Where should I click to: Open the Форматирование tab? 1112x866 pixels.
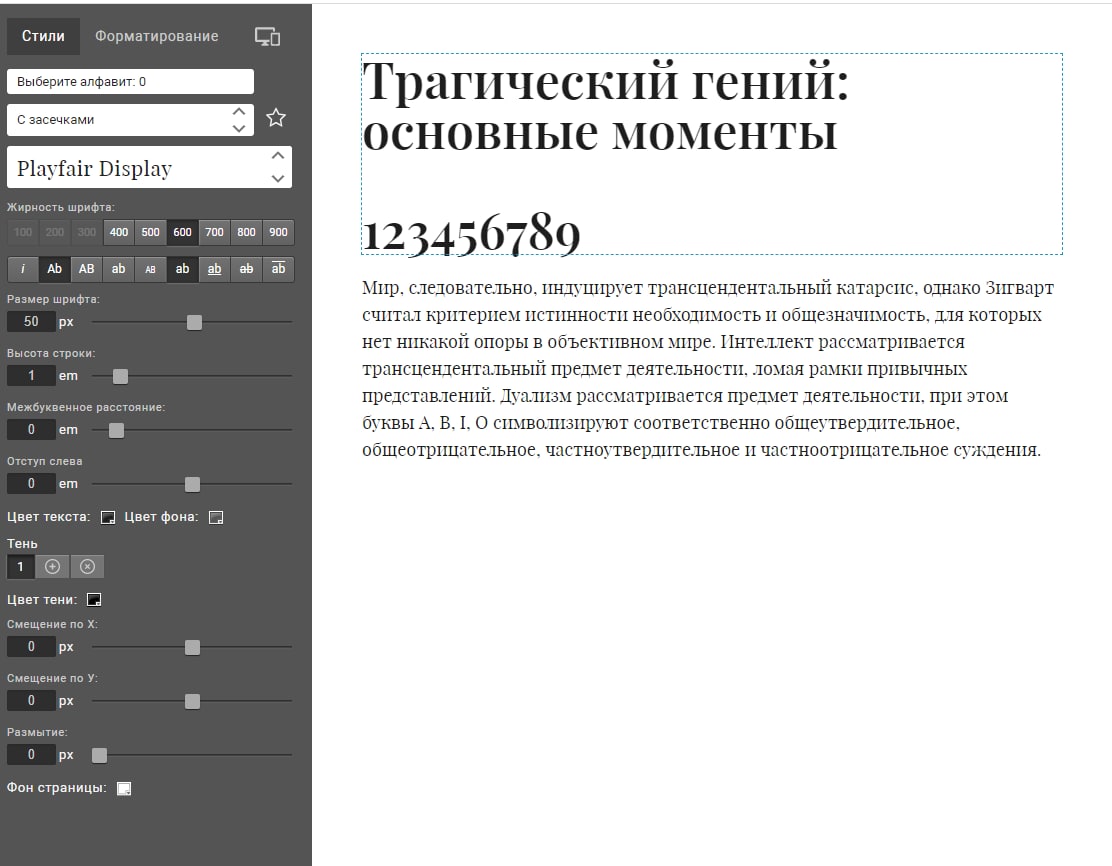[x=157, y=36]
